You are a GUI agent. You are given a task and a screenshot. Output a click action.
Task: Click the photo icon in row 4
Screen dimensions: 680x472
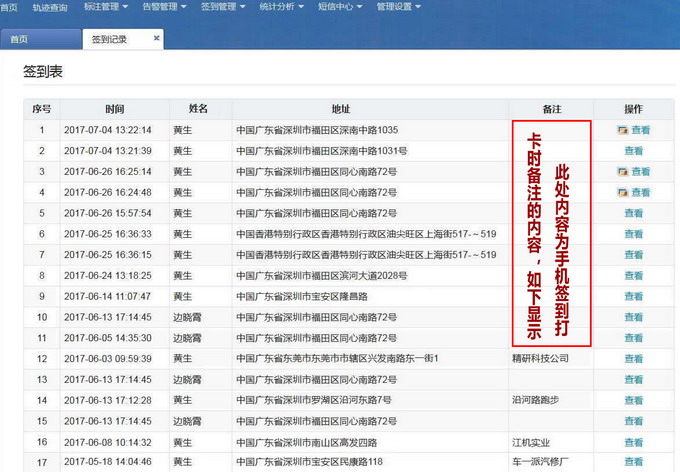tap(622, 193)
